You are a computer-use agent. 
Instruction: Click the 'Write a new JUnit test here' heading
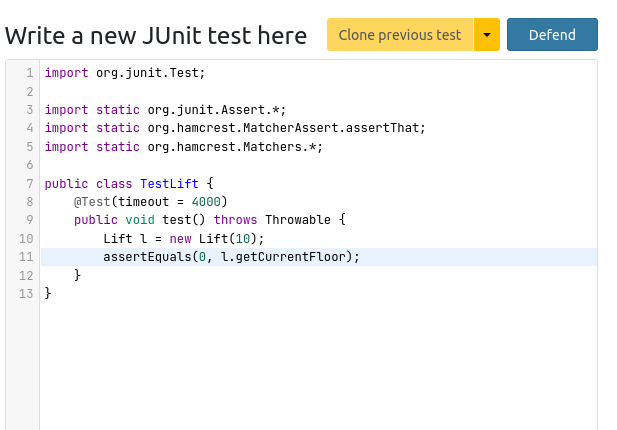point(156,36)
